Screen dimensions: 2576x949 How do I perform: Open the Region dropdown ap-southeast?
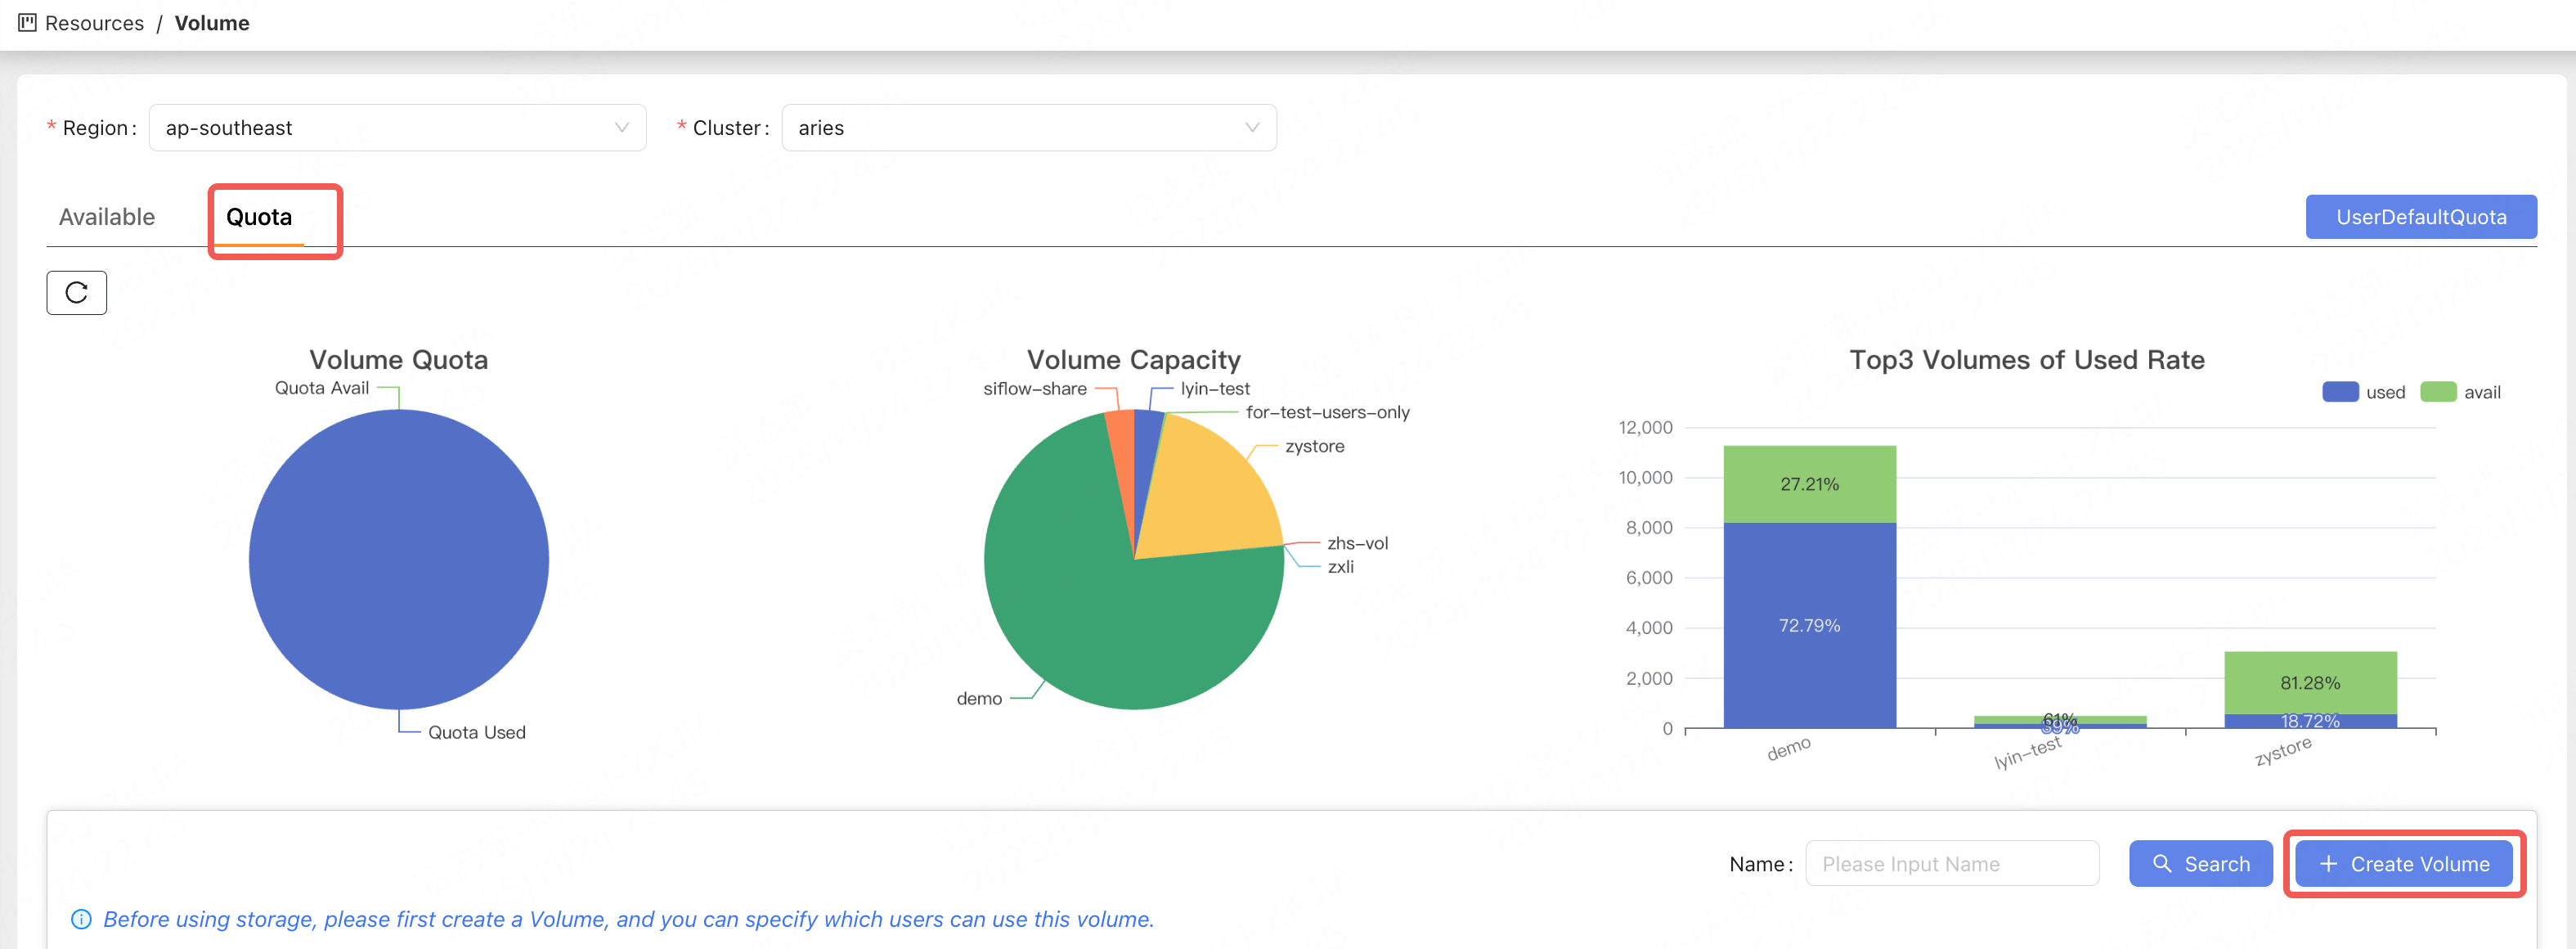[x=397, y=128]
